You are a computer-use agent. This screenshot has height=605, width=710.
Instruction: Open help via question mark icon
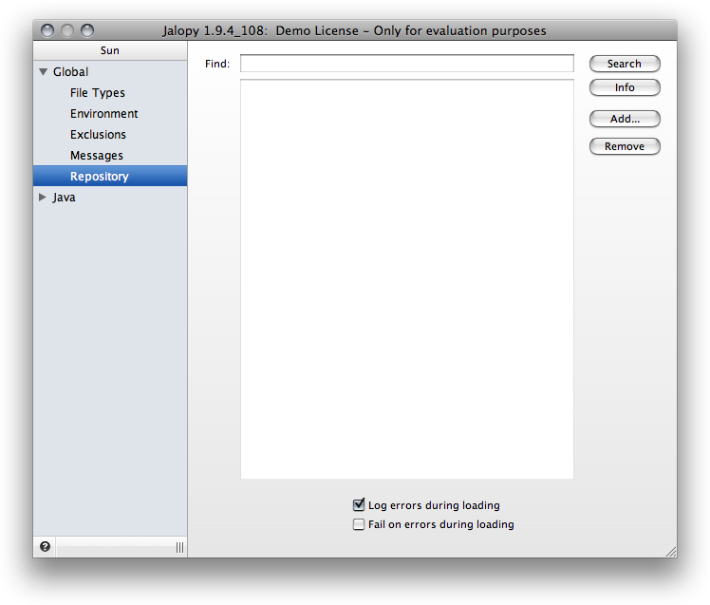click(x=45, y=547)
